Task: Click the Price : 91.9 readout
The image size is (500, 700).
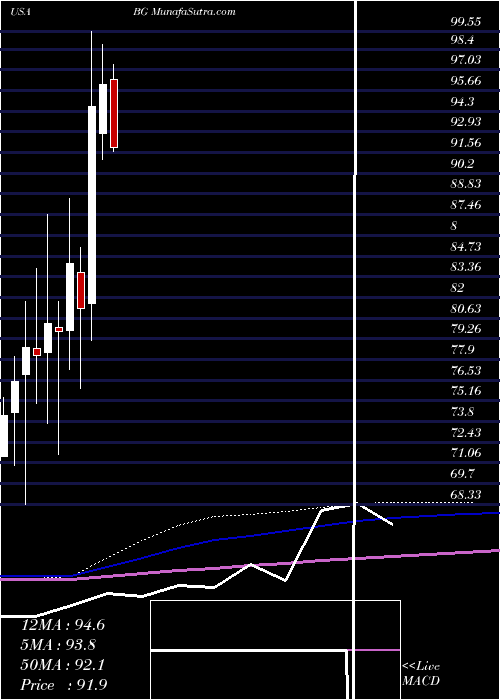Action: (64, 685)
